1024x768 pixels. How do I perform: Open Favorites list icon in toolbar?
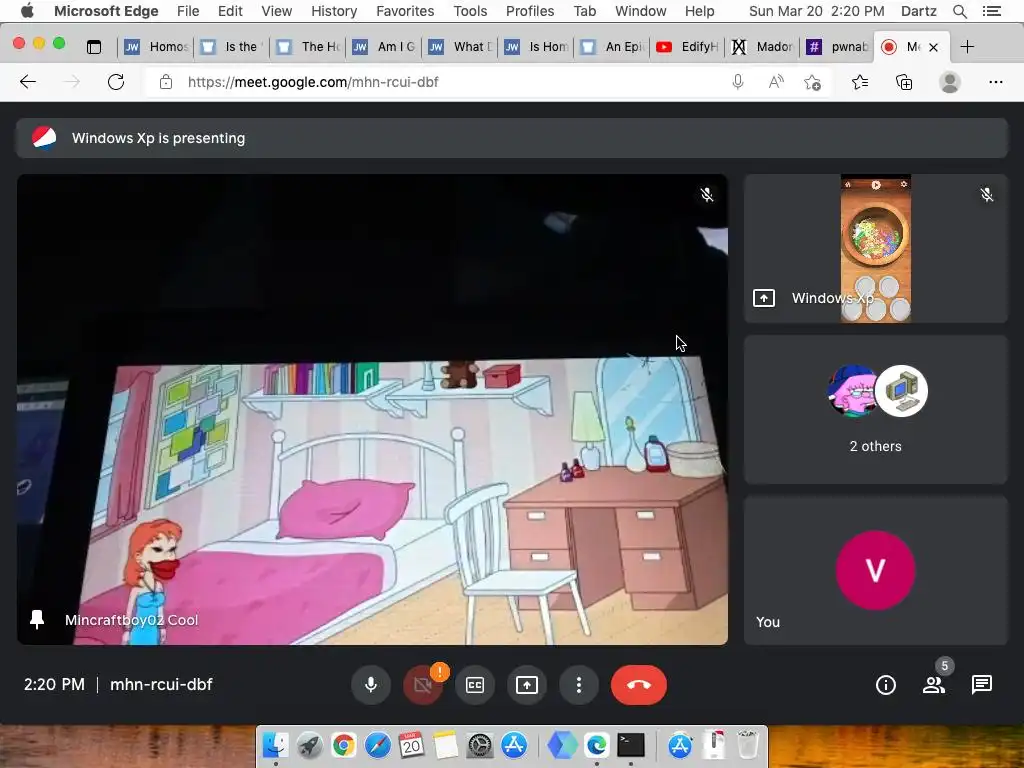click(860, 82)
